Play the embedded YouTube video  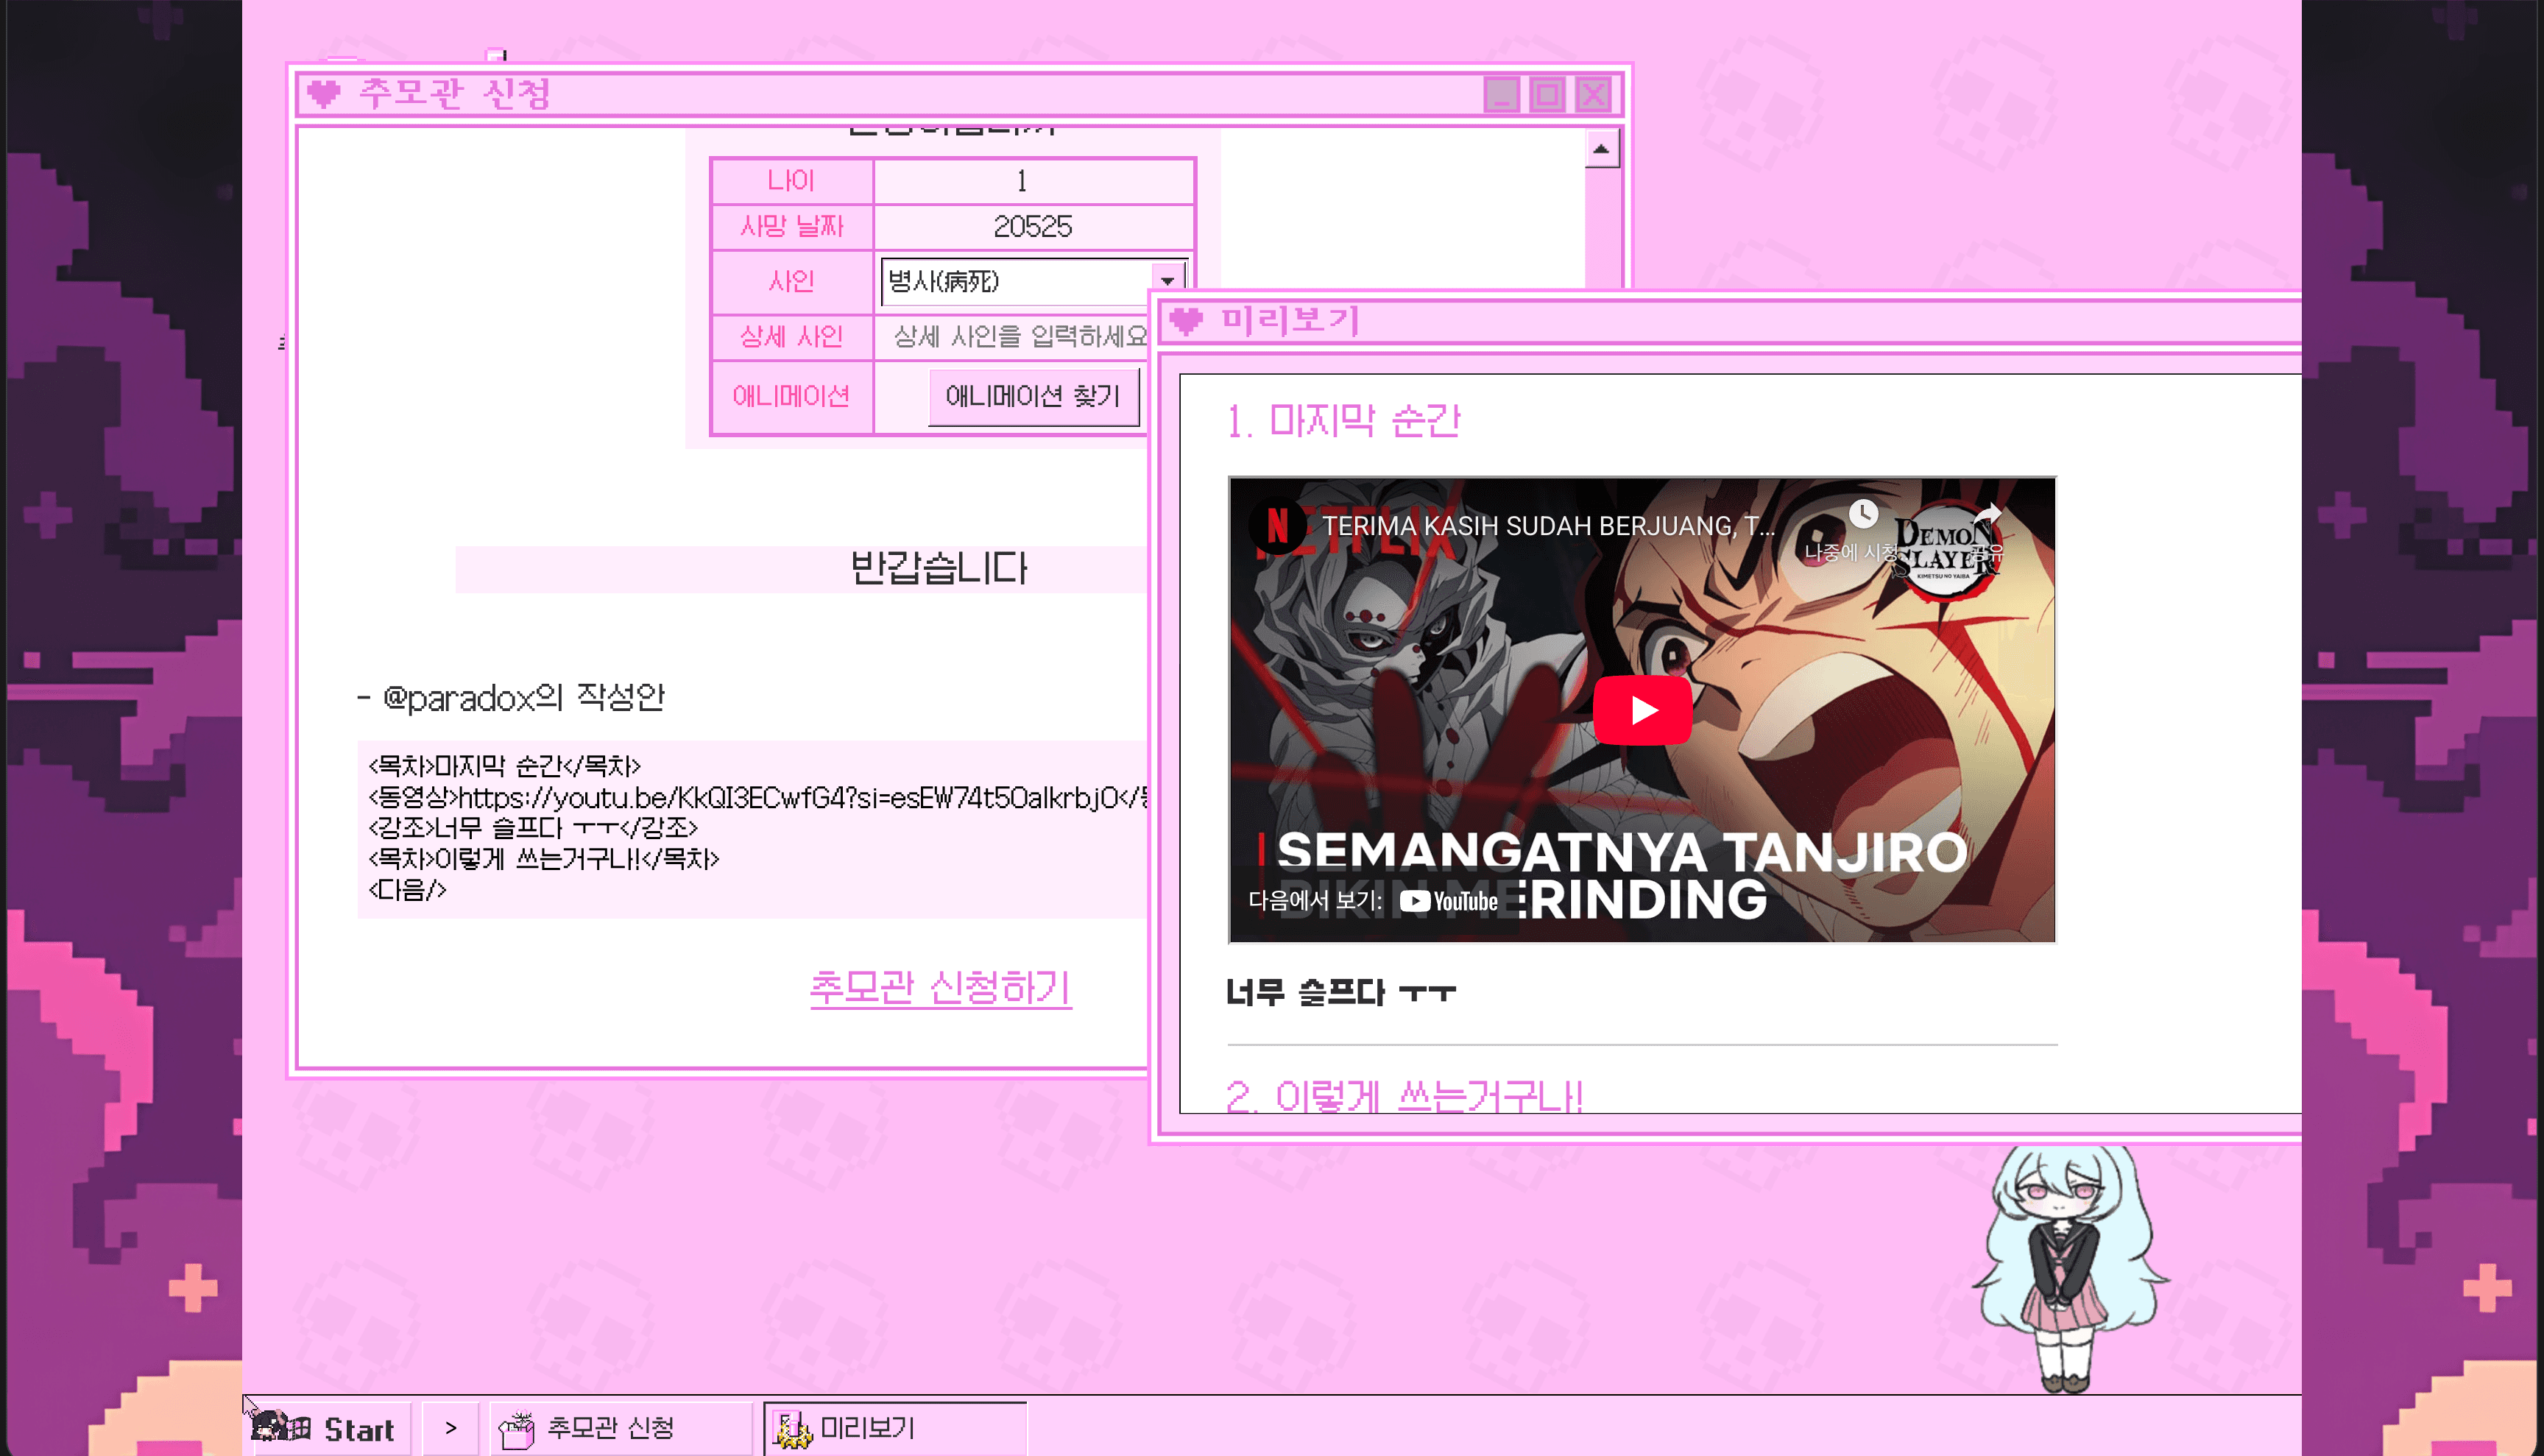(x=1641, y=710)
